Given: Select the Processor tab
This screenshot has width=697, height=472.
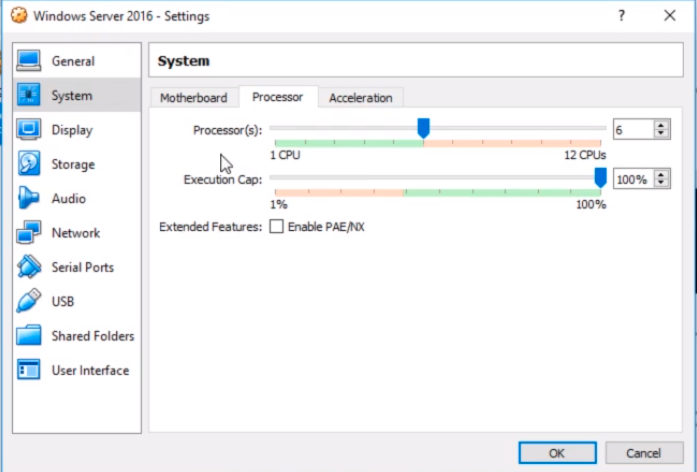Looking at the screenshot, I should pyautogui.click(x=278, y=97).
